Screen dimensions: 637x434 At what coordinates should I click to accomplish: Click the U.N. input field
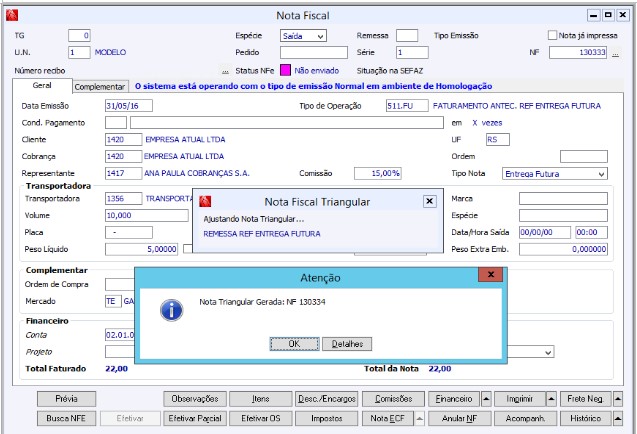point(79,52)
